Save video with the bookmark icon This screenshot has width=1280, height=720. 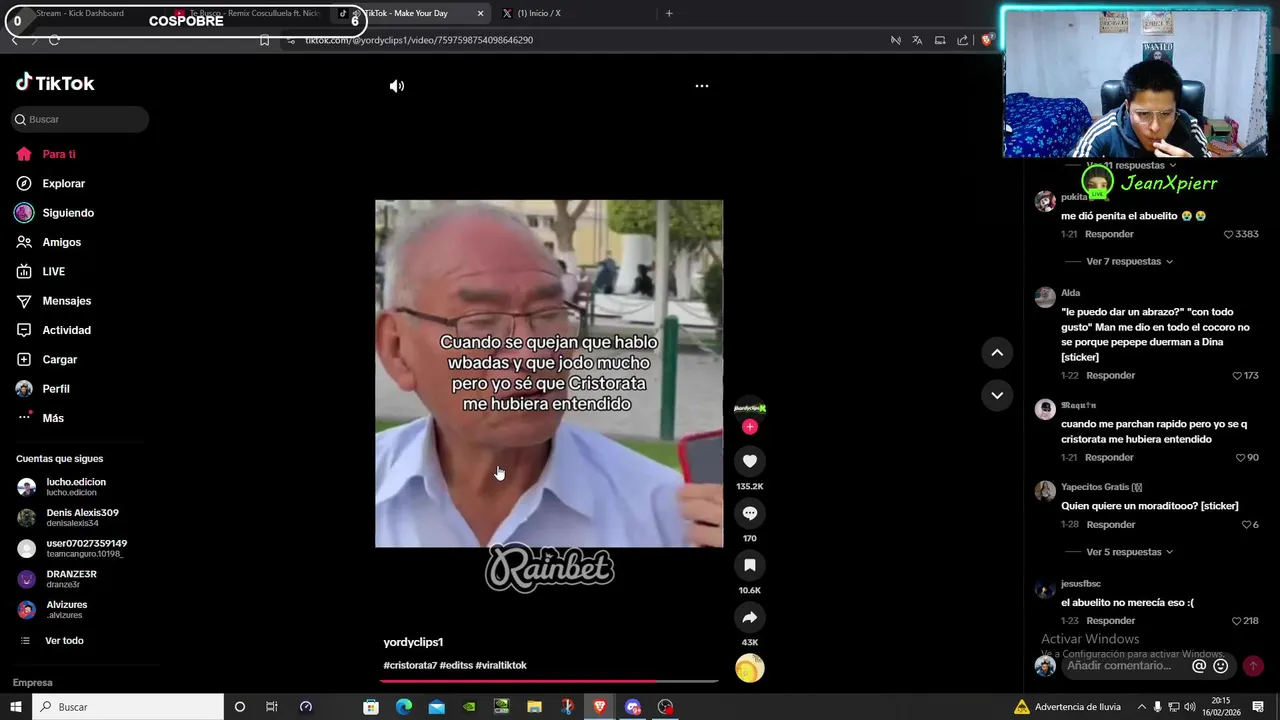coord(750,565)
